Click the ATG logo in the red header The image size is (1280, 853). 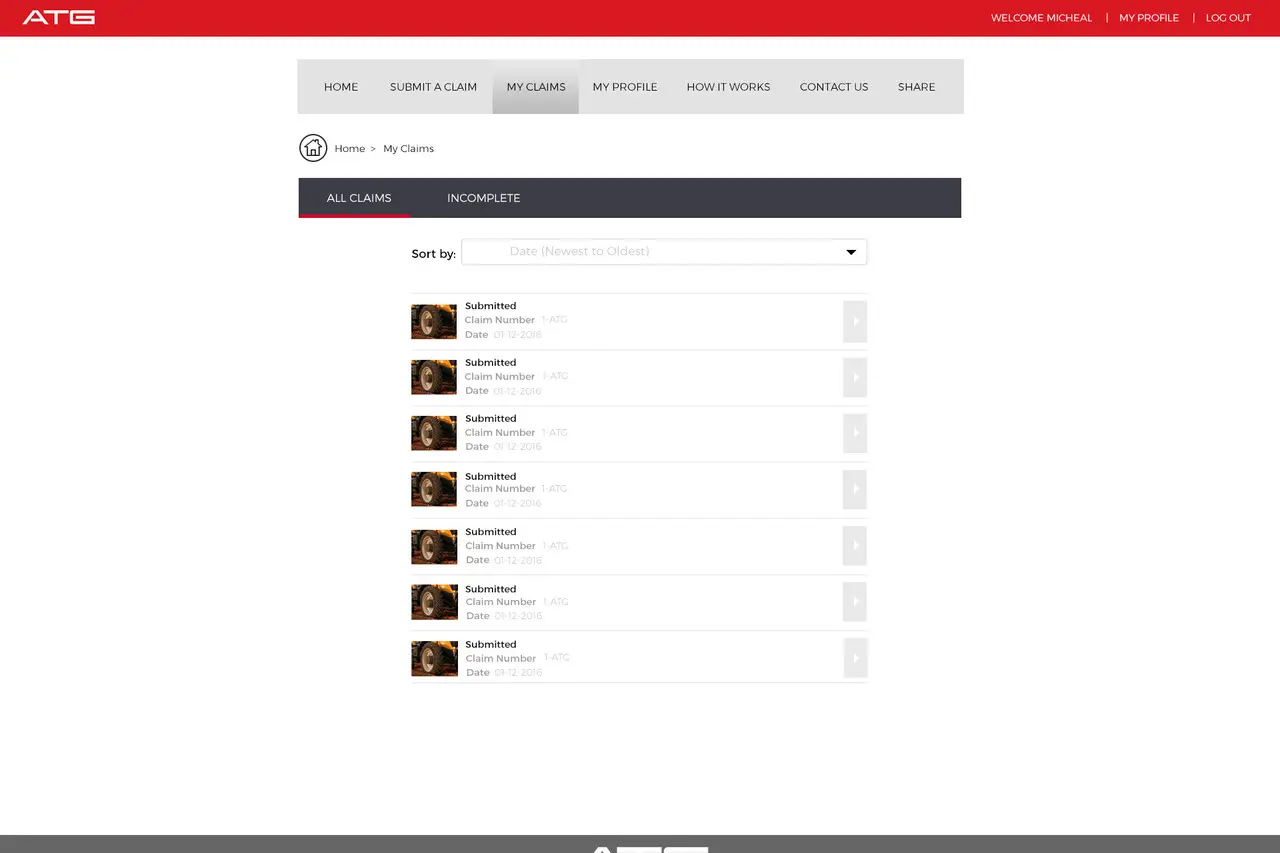(59, 17)
